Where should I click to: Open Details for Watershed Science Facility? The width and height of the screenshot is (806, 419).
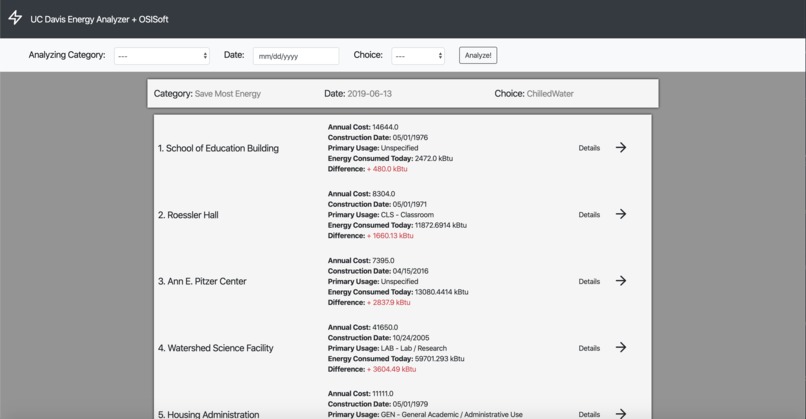pyautogui.click(x=589, y=349)
